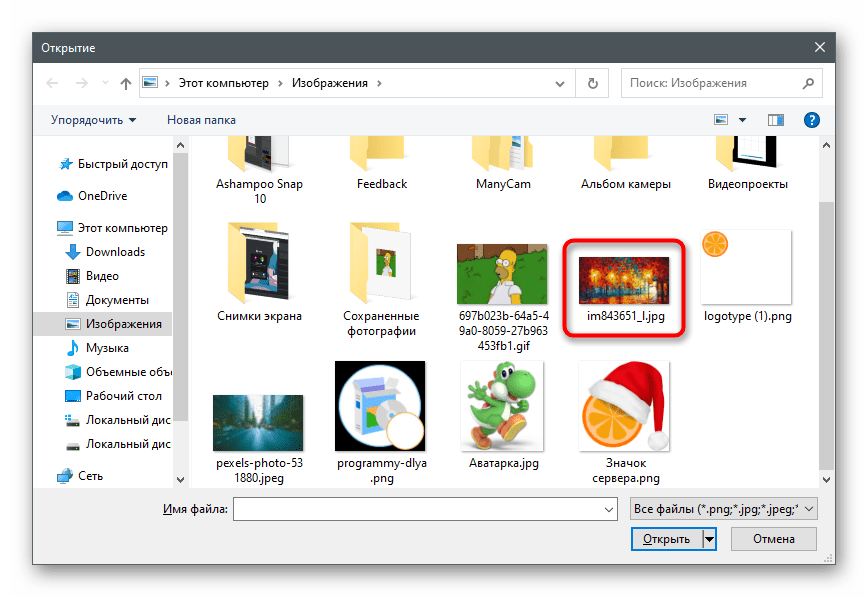Select the Музыка folder in sidebar
The height and width of the screenshot is (597, 868).
107,348
